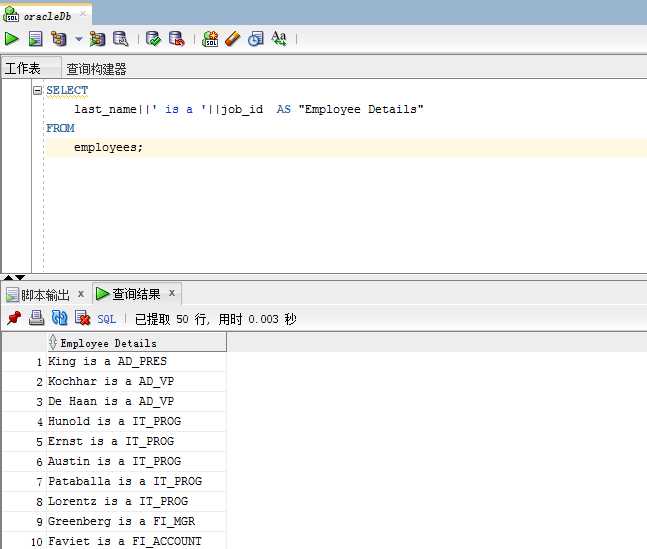647x549 pixels.
Task: Close the oracleDb tab
Action: pos(83,14)
